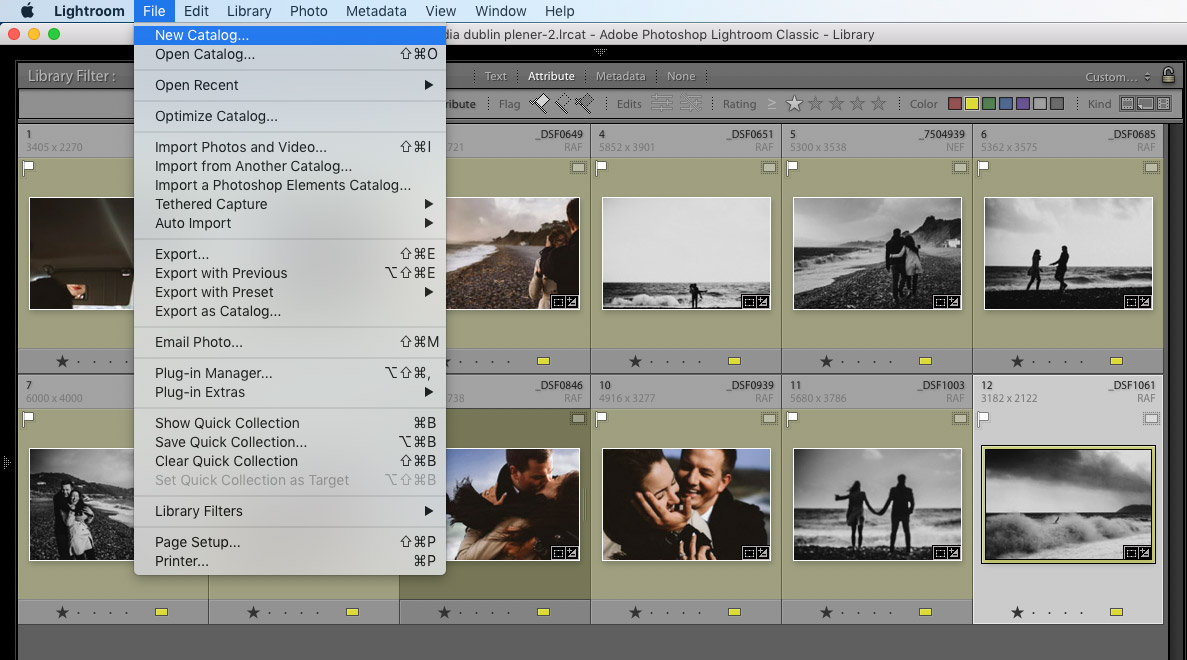
Task: Click the flag icon on photo _DSF0651
Action: [x=600, y=169]
